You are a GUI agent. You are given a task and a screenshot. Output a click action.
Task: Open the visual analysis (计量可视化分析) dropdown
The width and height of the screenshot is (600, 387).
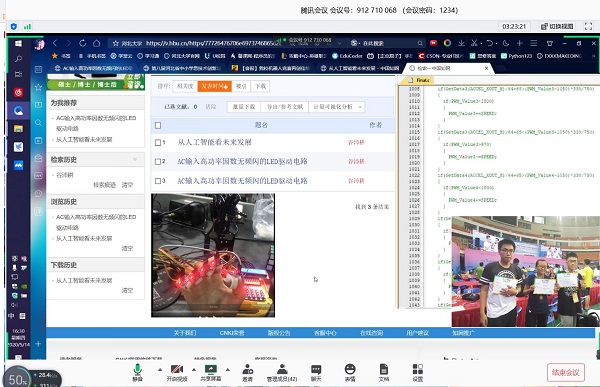coord(337,107)
